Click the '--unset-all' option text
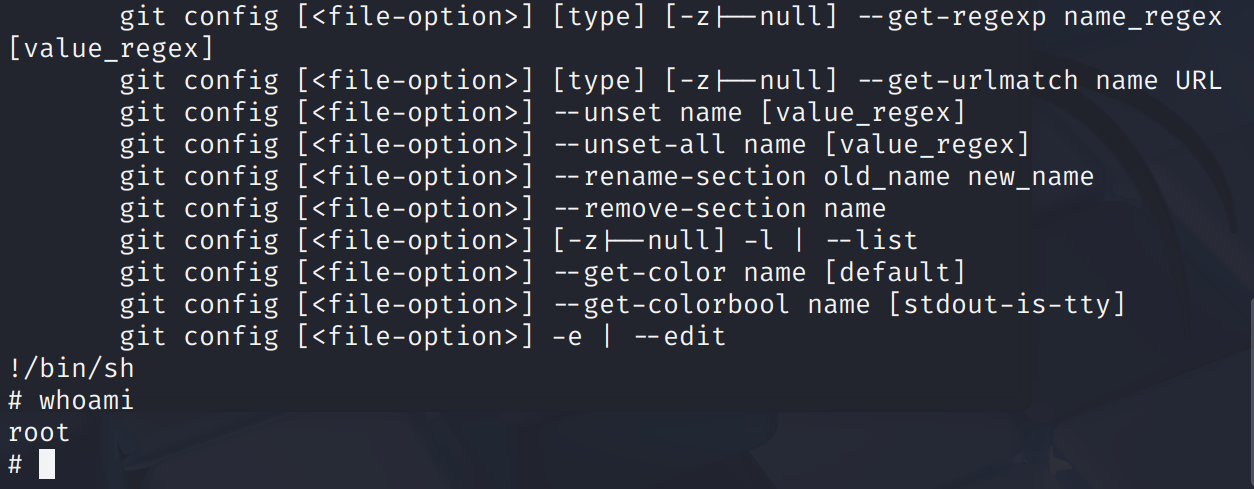 coord(639,145)
